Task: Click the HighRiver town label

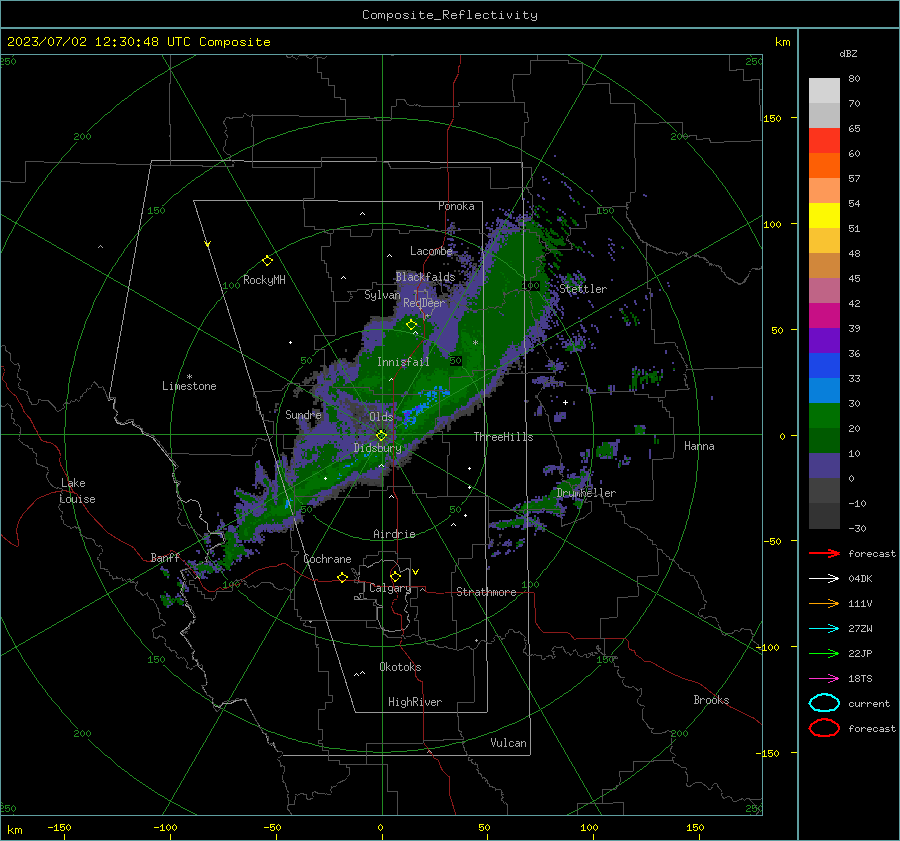Action: 415,702
